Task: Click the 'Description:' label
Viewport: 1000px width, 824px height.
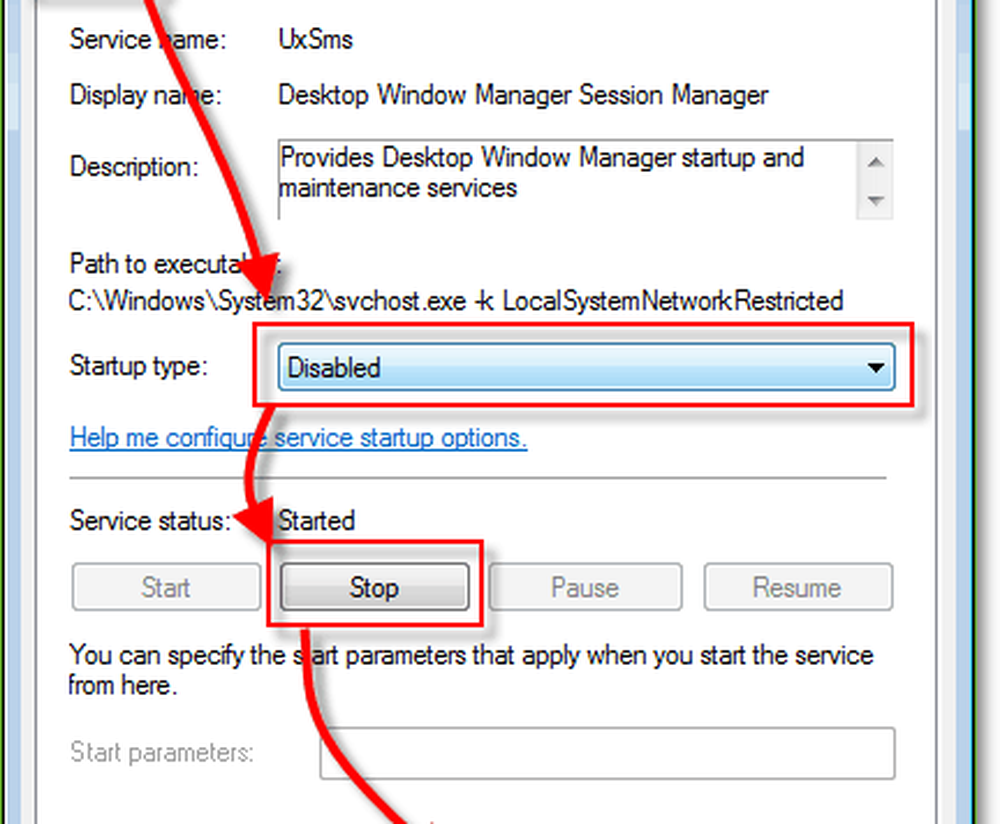Action: pyautogui.click(x=134, y=166)
